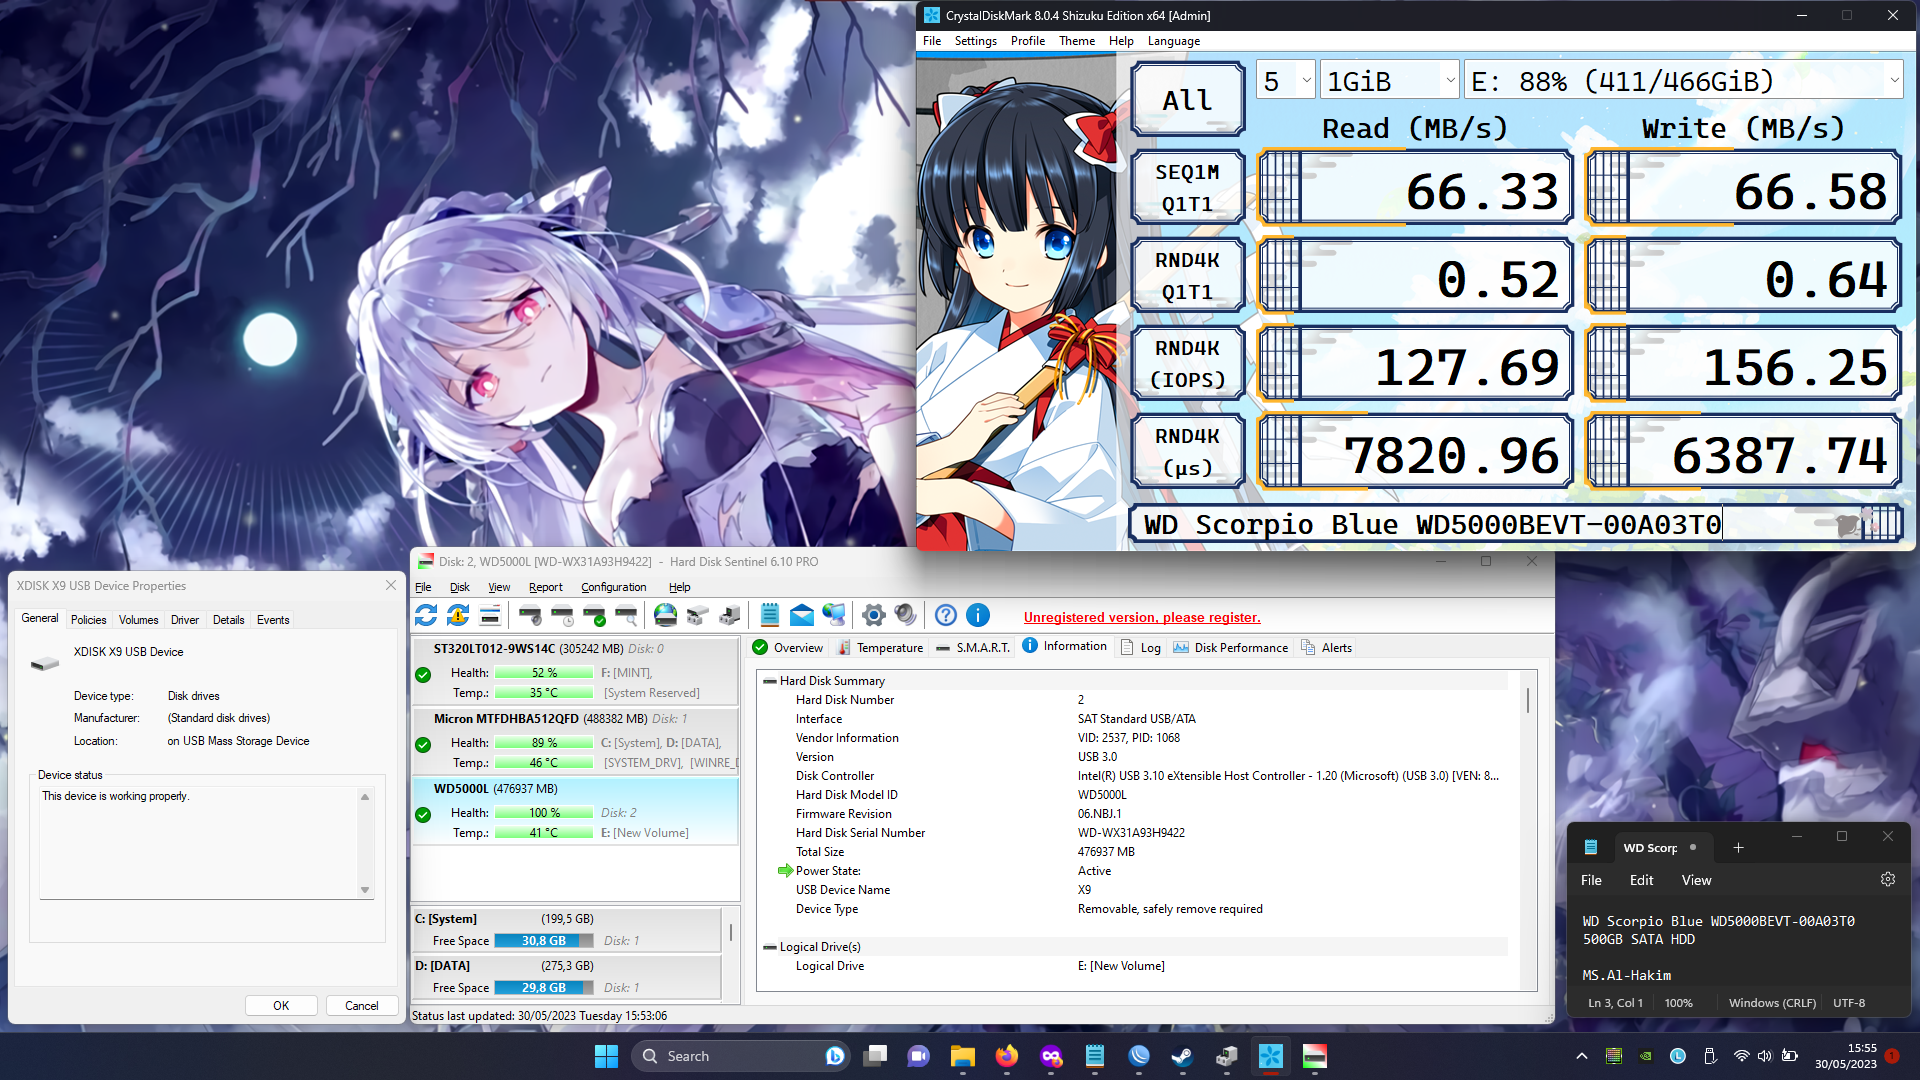
Task: Click C: [System] free space 30,8 GB bar
Action: click(x=544, y=941)
